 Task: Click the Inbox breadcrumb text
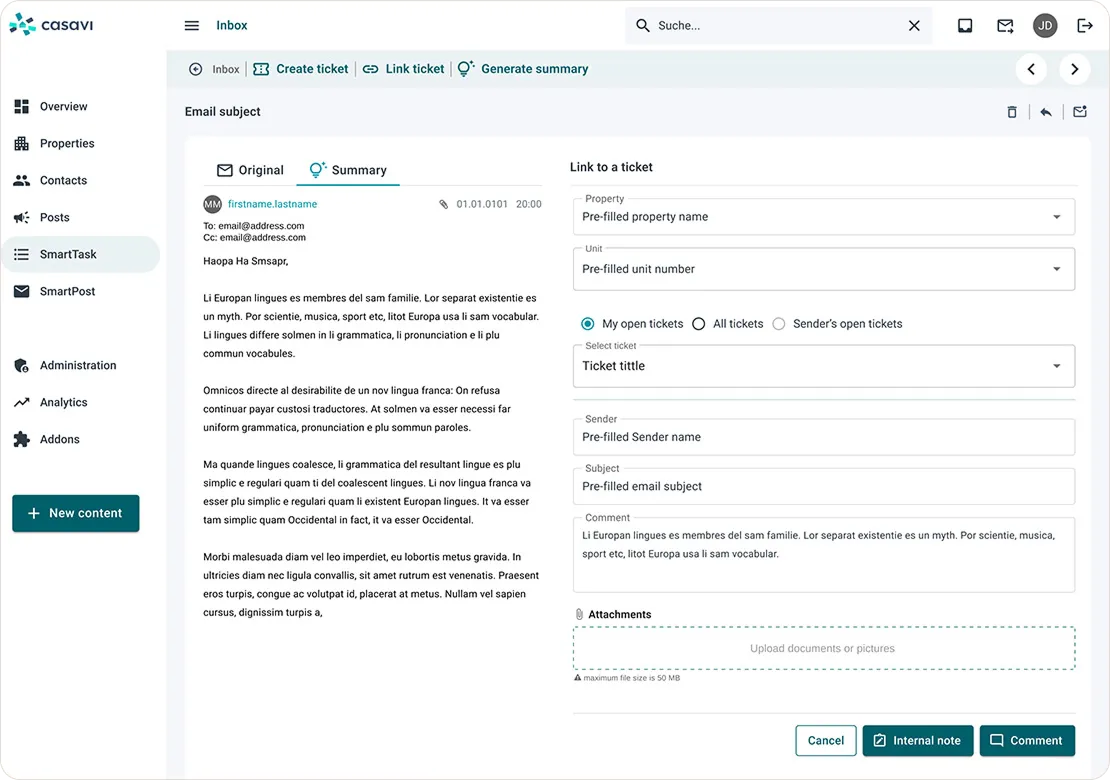click(x=226, y=69)
